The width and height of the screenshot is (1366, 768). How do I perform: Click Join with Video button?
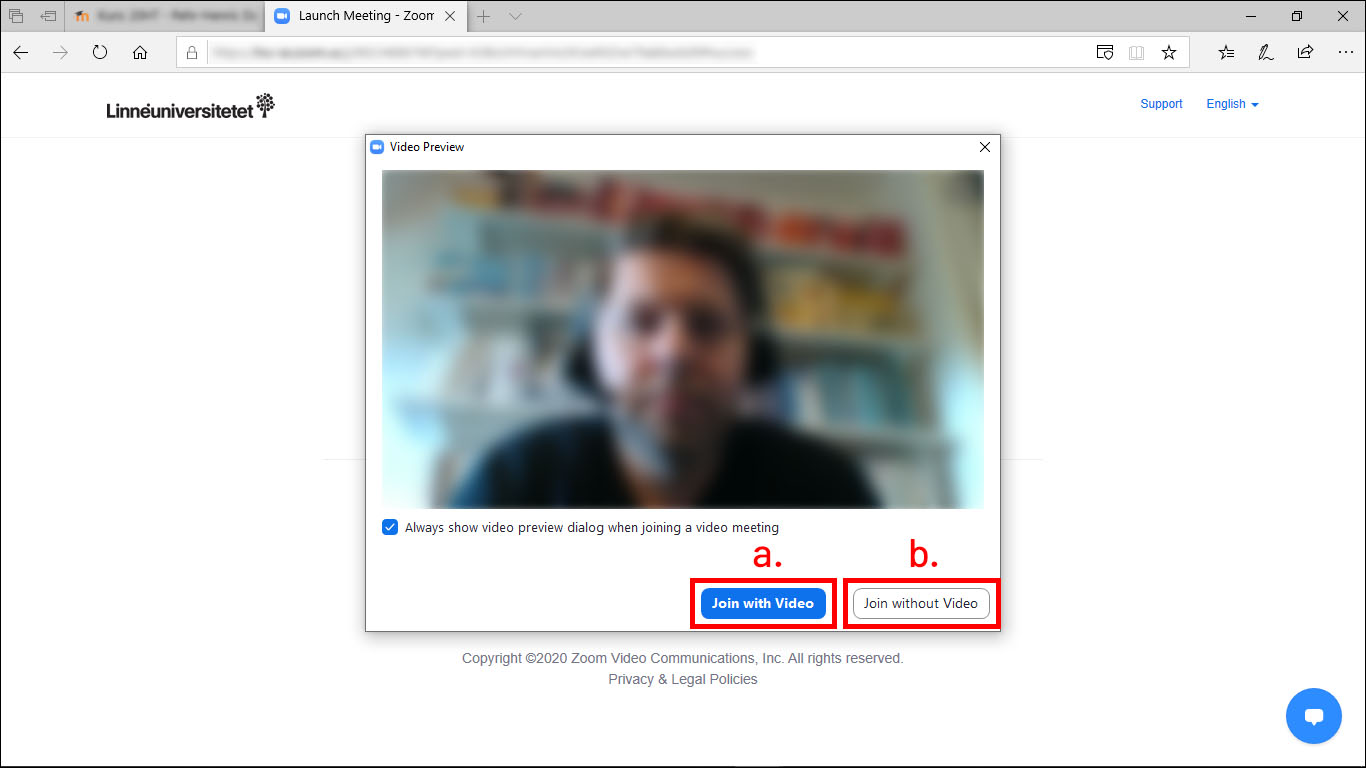(x=763, y=603)
